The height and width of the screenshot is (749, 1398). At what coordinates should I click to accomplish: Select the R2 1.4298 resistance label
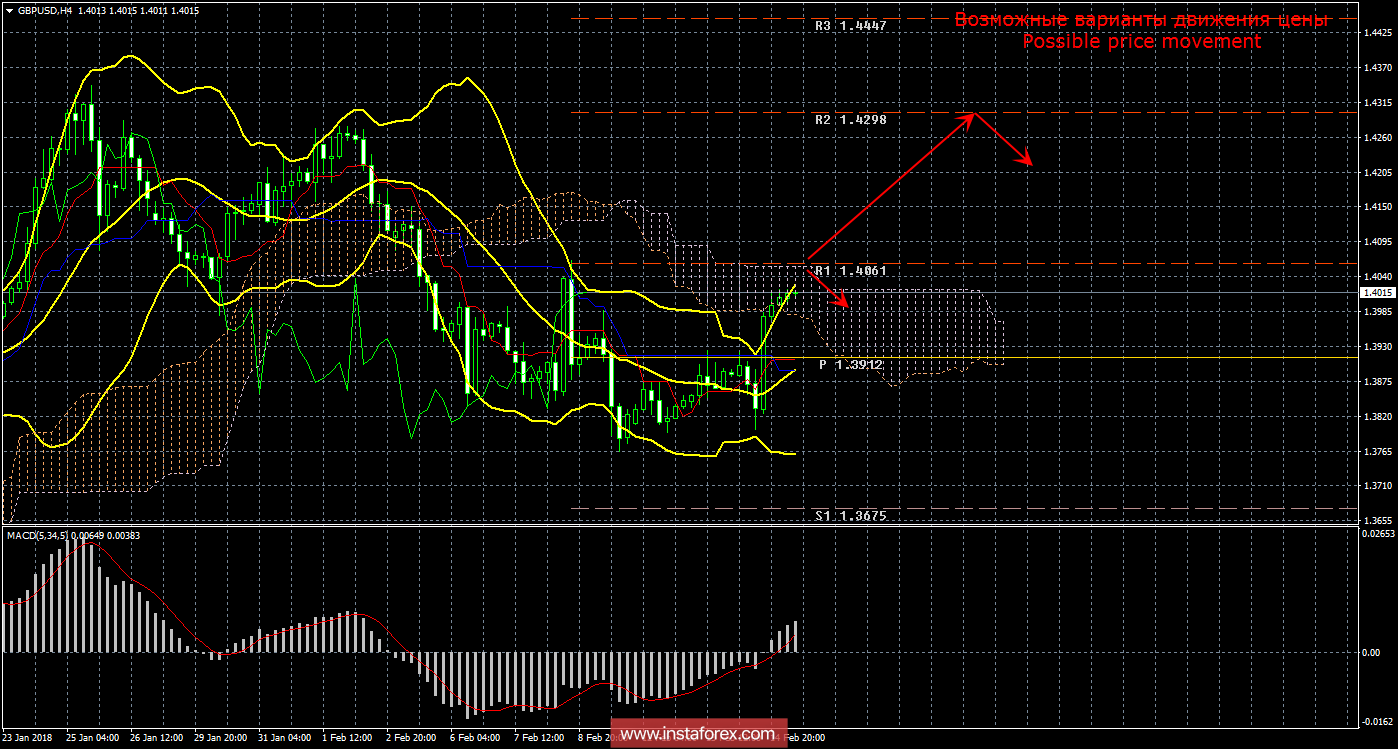pyautogui.click(x=850, y=119)
